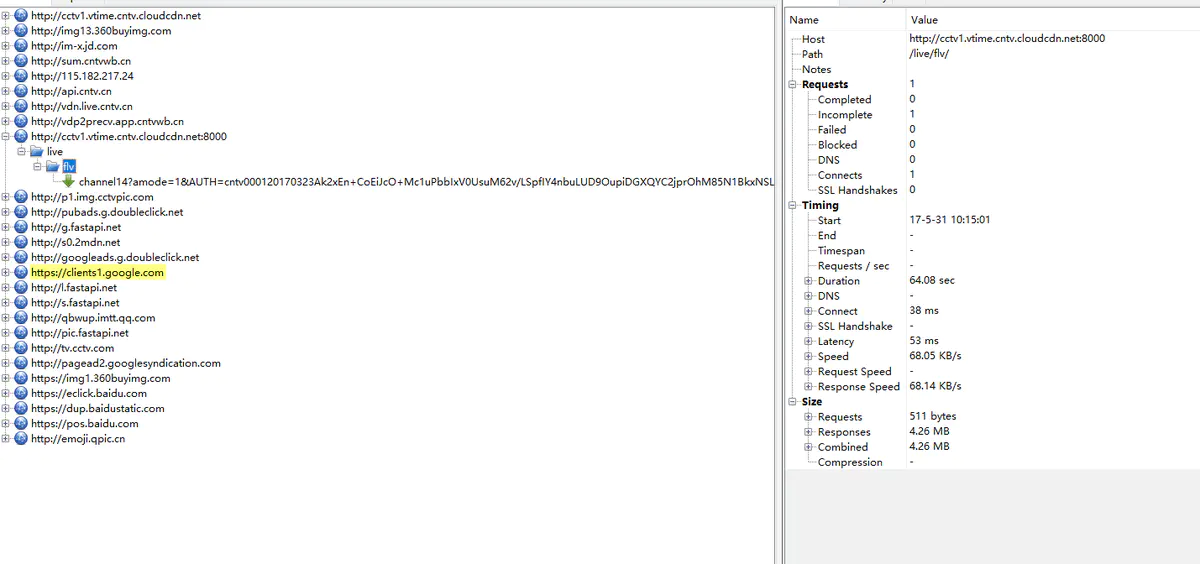Click the globe icon for vdp2precv.app.cntvwb.cn

21,121
